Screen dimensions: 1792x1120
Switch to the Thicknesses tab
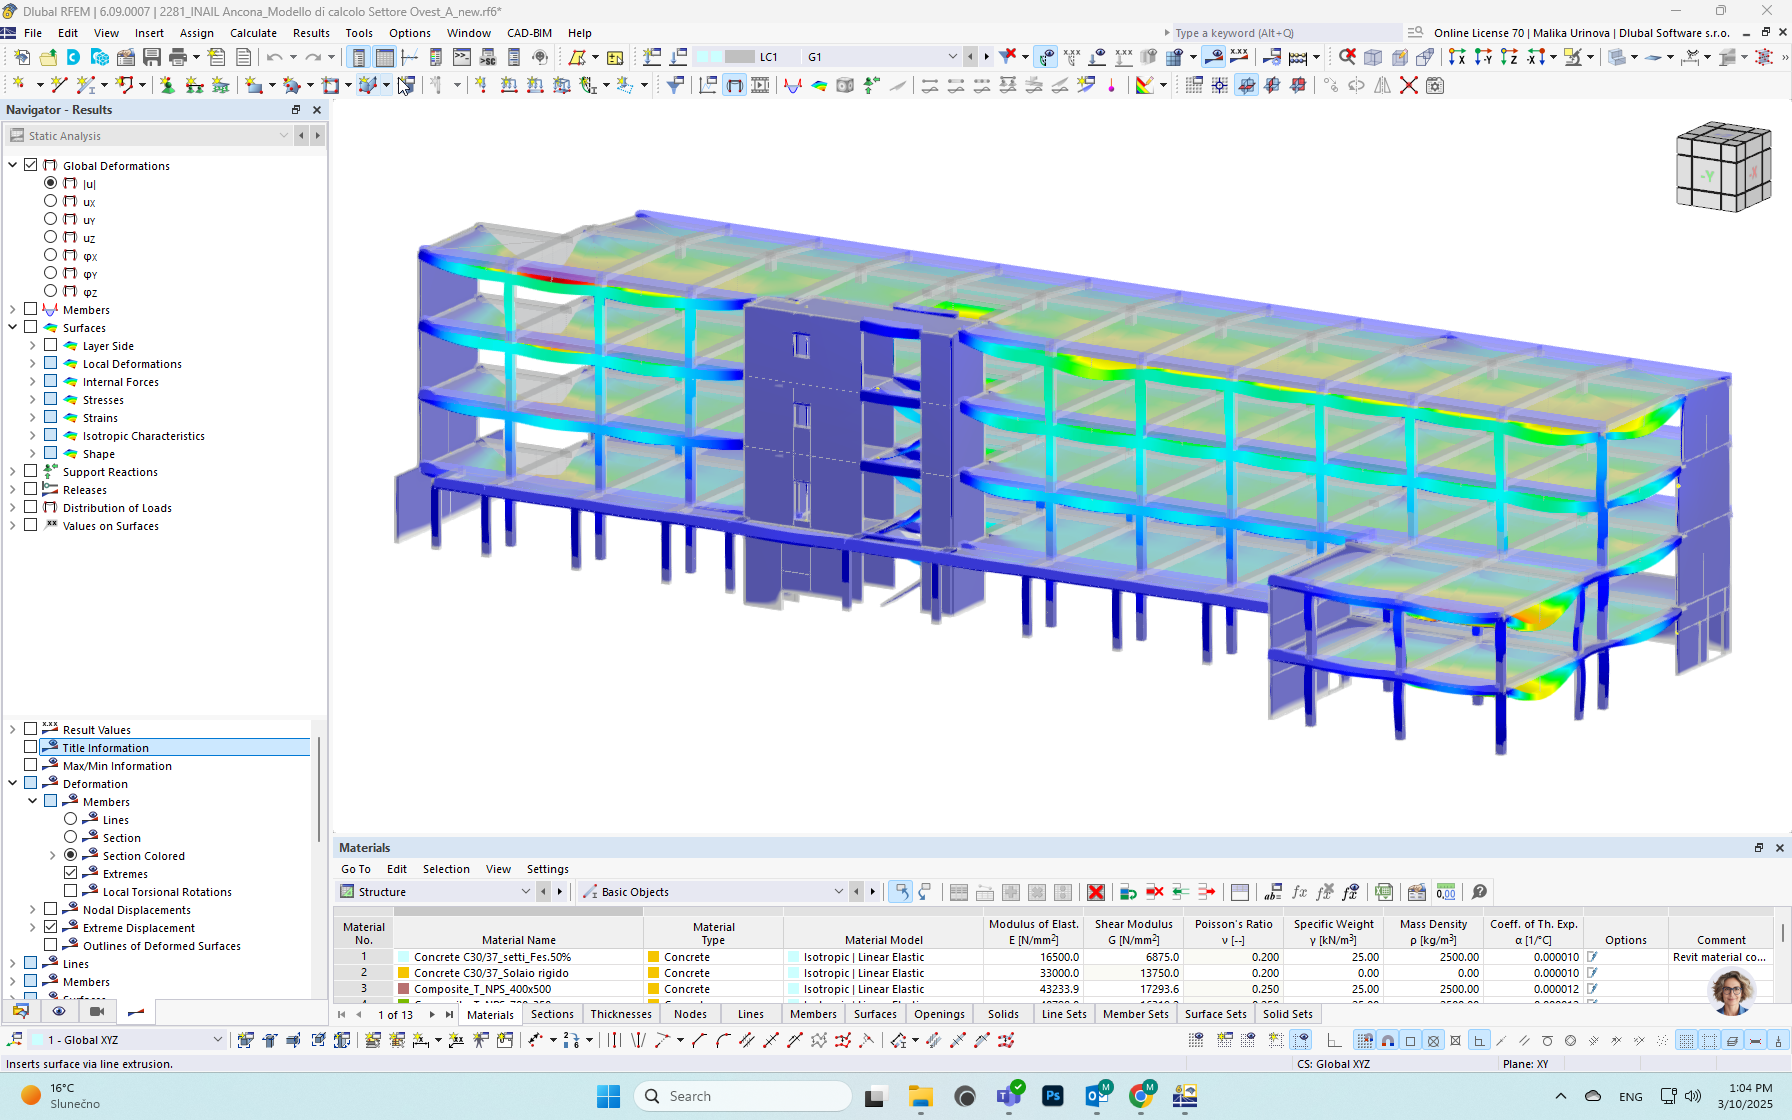620,1013
